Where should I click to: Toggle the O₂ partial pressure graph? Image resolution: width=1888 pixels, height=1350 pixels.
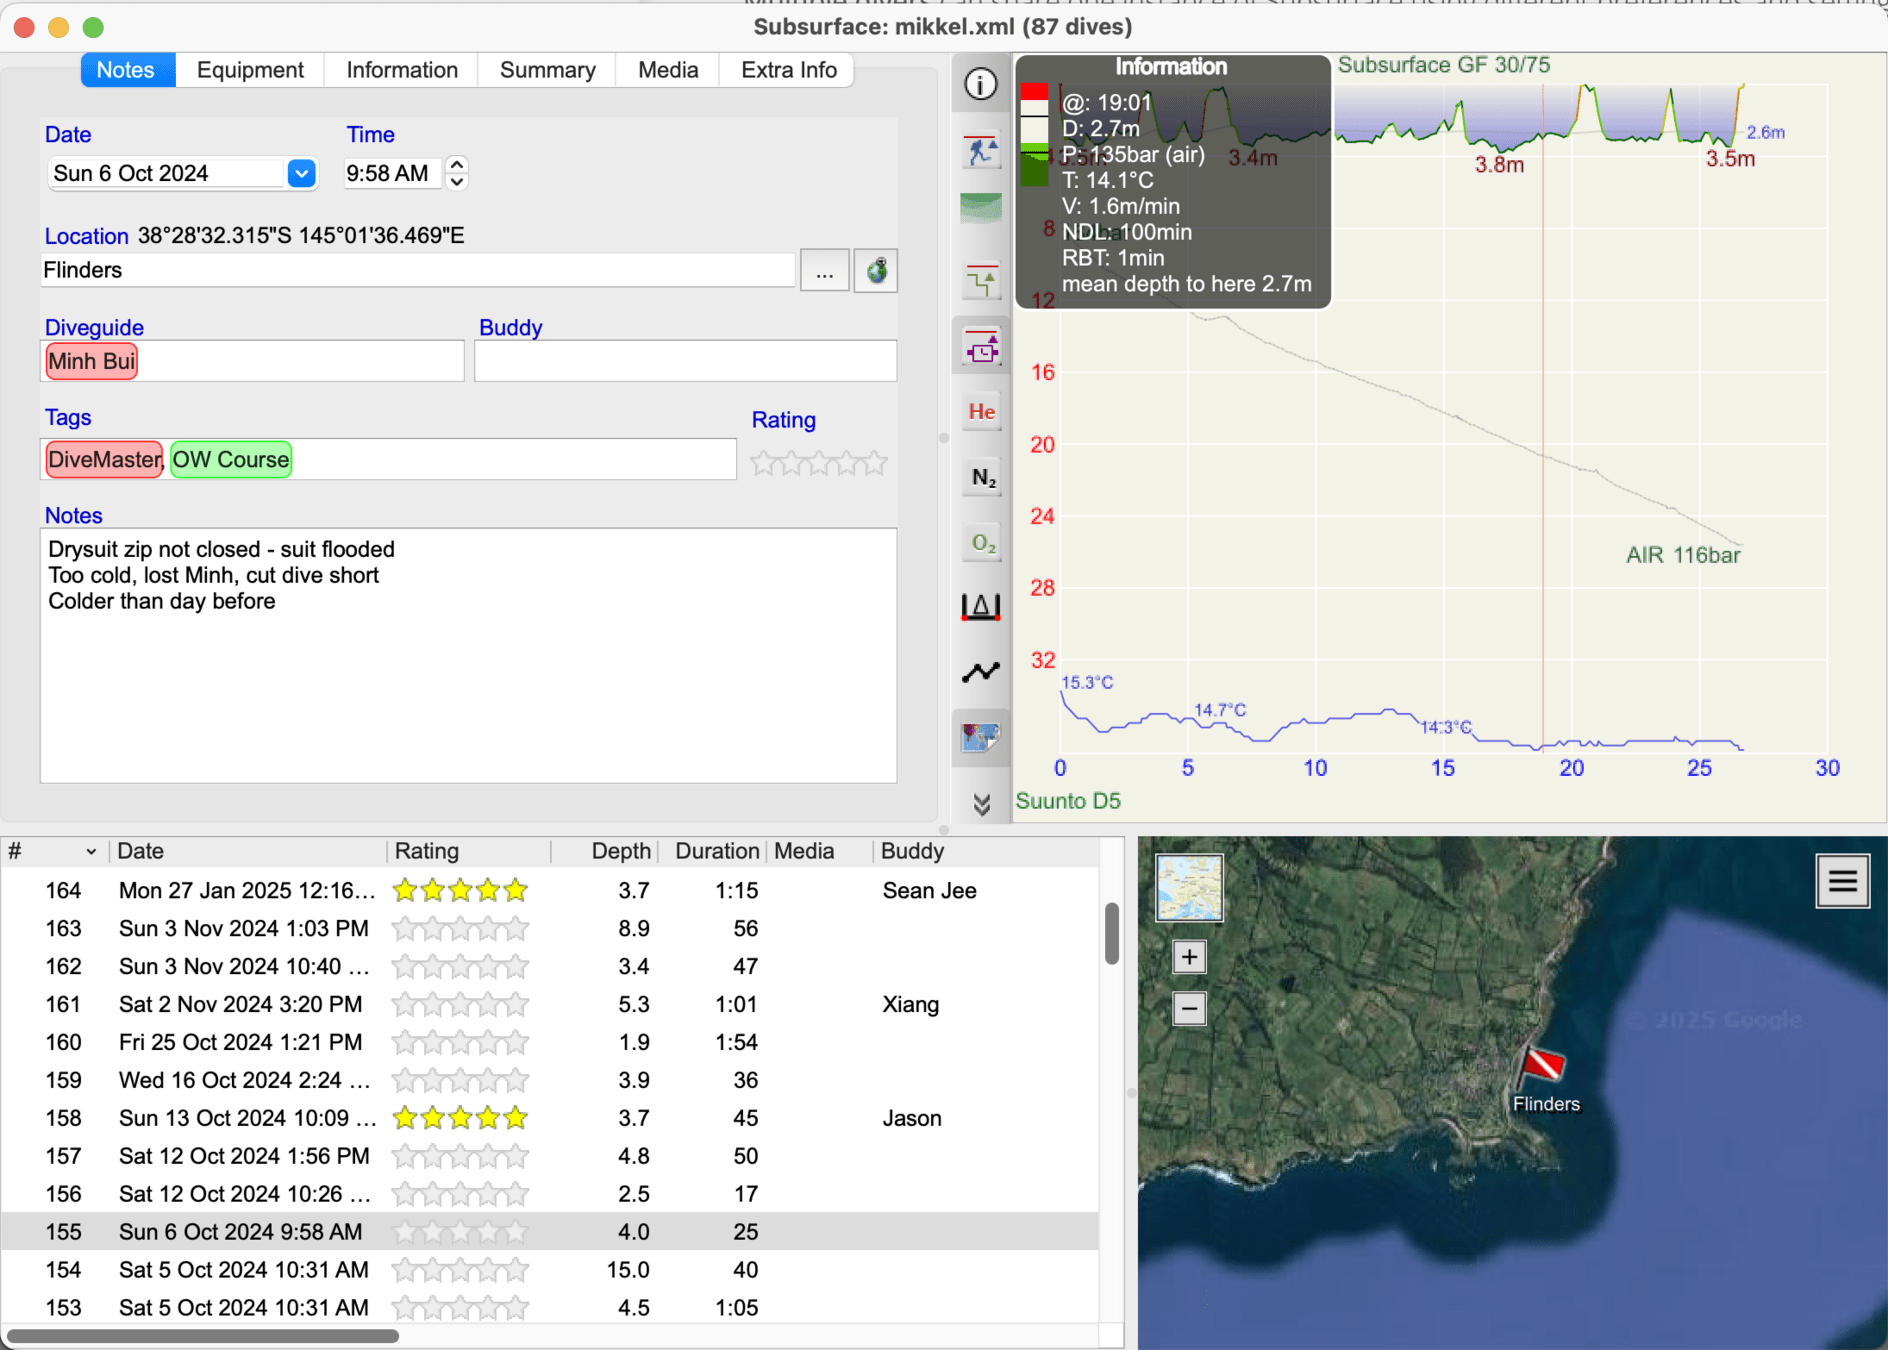(x=981, y=543)
